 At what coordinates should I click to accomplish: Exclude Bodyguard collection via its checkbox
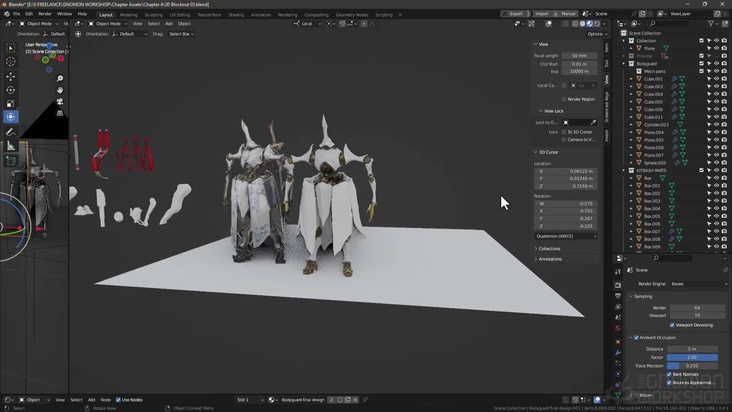click(701, 63)
